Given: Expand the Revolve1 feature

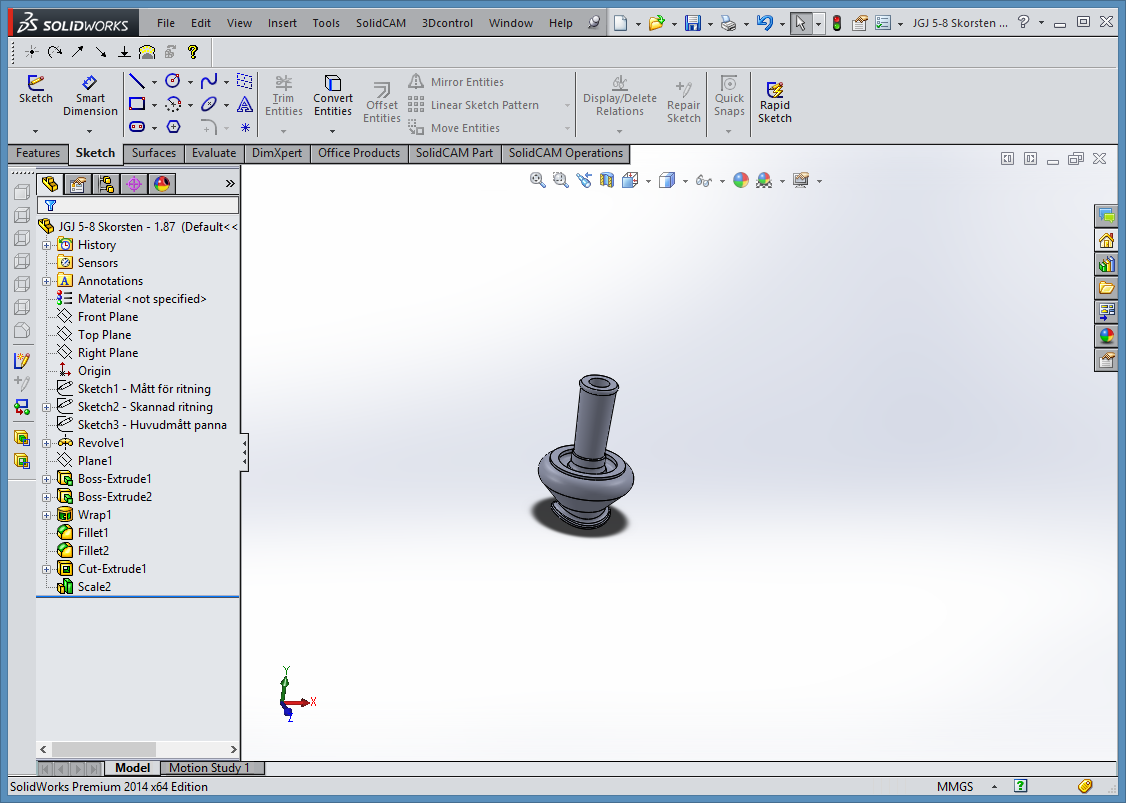Looking at the screenshot, I should pos(47,443).
